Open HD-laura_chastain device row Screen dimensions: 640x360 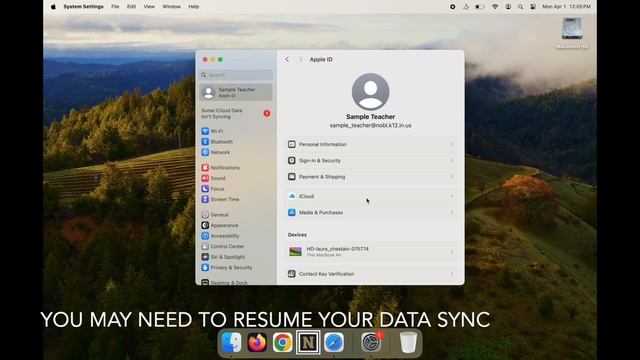371,252
